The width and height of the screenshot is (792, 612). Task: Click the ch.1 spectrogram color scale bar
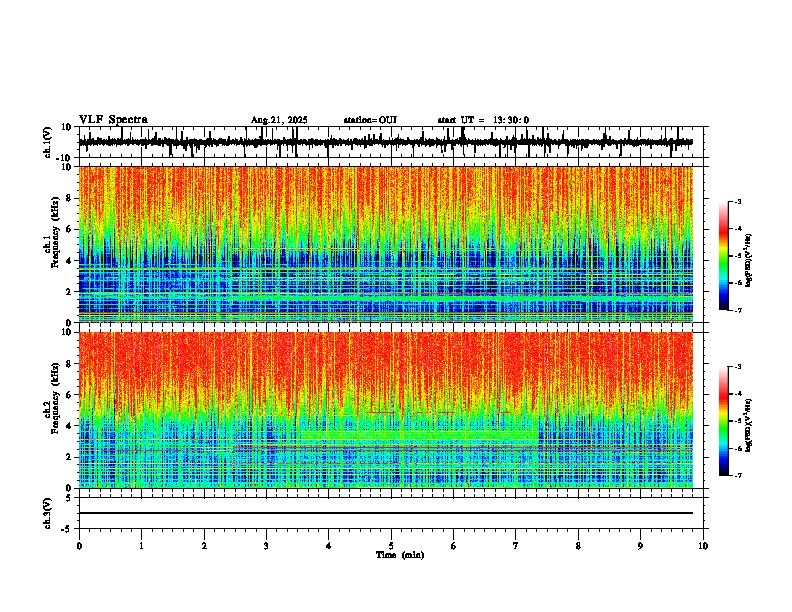pyautogui.click(x=724, y=256)
